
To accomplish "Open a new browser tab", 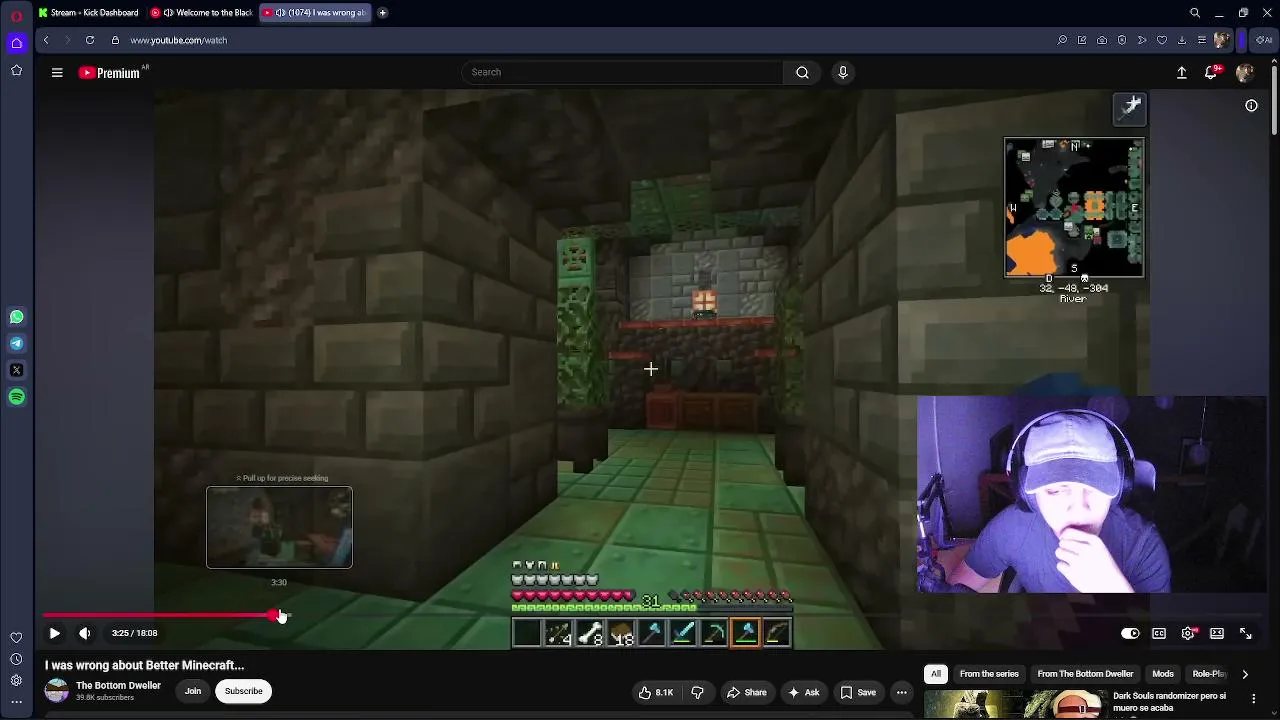I will point(382,13).
